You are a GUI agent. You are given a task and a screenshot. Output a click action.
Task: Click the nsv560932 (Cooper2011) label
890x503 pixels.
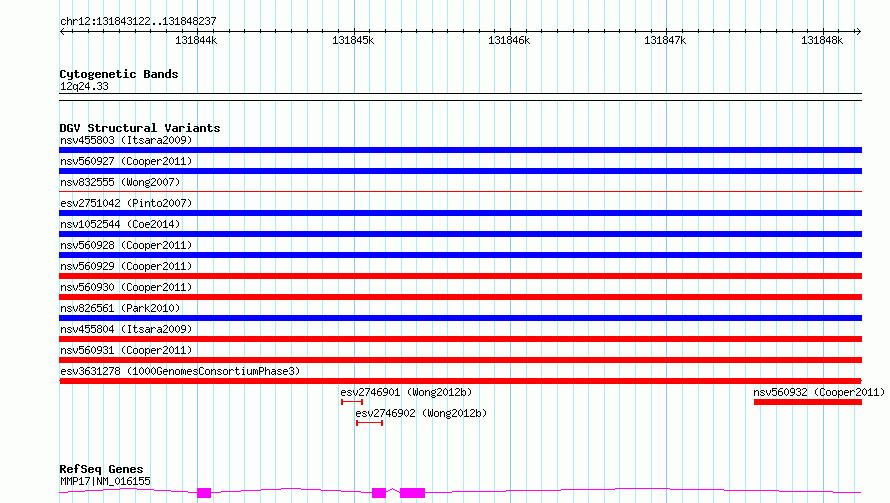tap(819, 392)
